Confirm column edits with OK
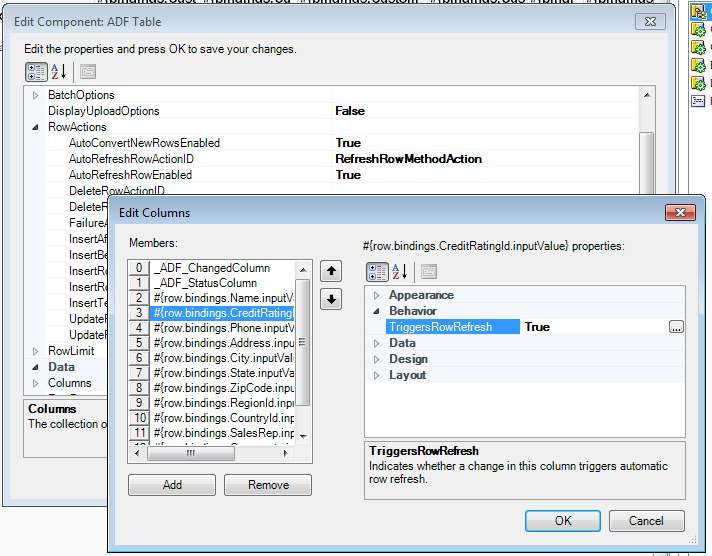This screenshot has height=556, width=712. pyautogui.click(x=563, y=521)
